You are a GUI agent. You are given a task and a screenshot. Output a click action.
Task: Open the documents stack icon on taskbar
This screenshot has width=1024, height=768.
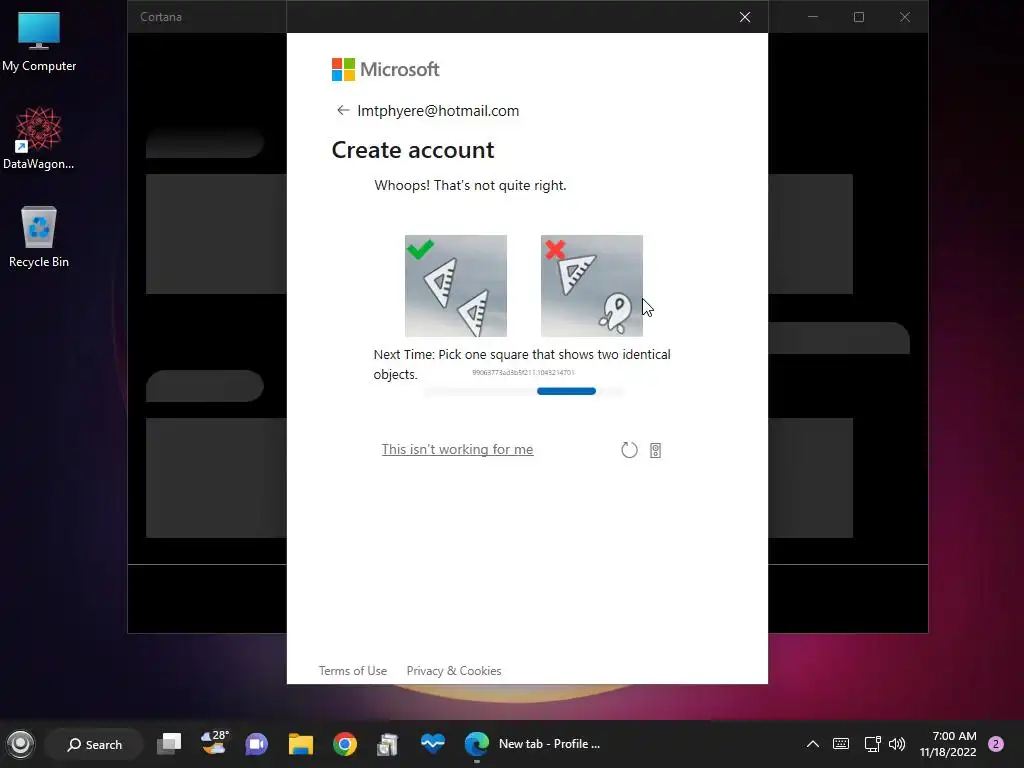(x=388, y=744)
